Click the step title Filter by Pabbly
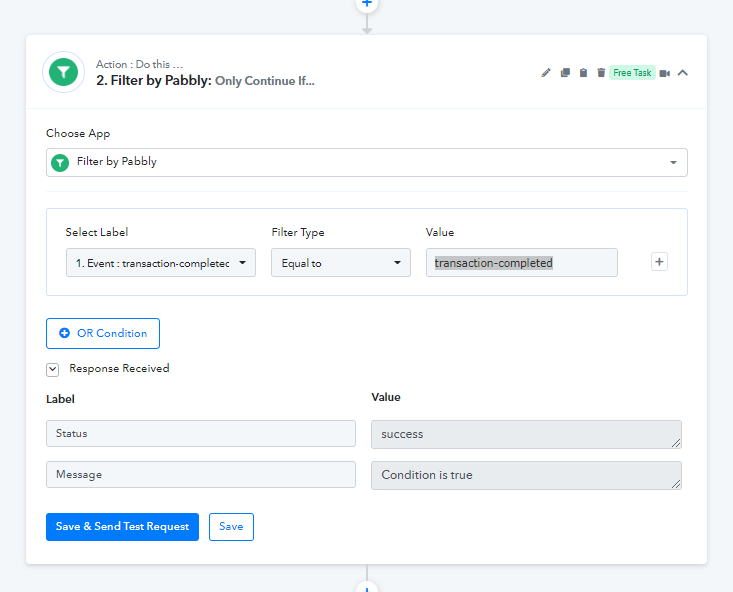This screenshot has height=592, width=733. pos(205,81)
